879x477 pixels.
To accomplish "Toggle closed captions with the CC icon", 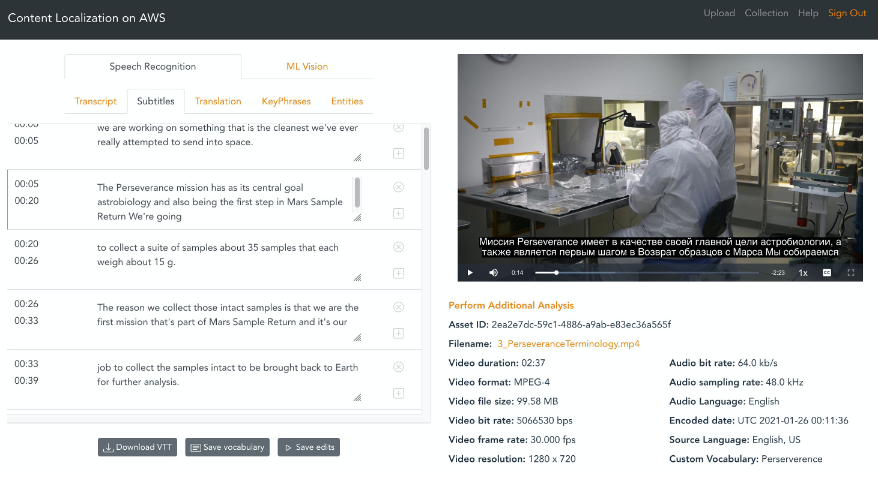I will 827,272.
